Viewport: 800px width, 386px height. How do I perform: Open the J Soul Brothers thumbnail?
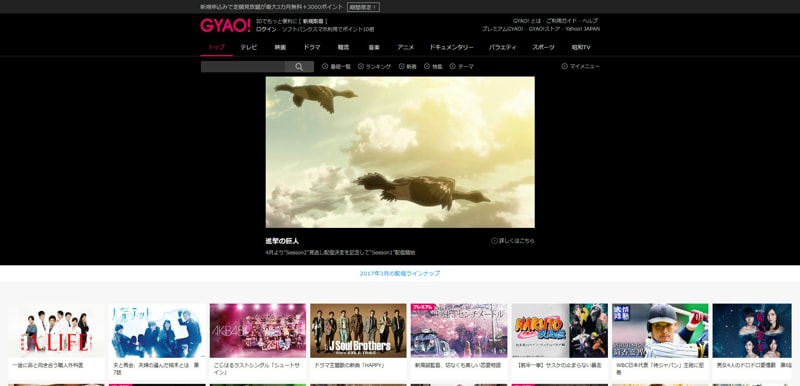[x=358, y=330]
